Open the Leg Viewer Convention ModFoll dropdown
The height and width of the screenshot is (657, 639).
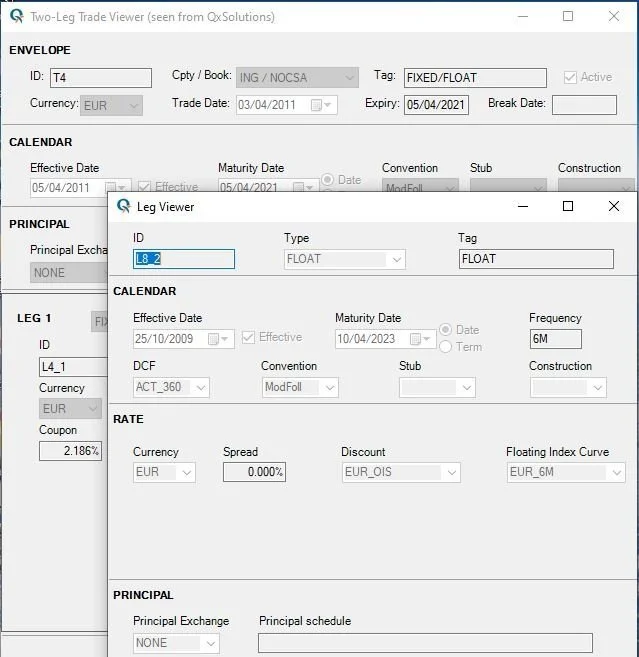coord(300,387)
